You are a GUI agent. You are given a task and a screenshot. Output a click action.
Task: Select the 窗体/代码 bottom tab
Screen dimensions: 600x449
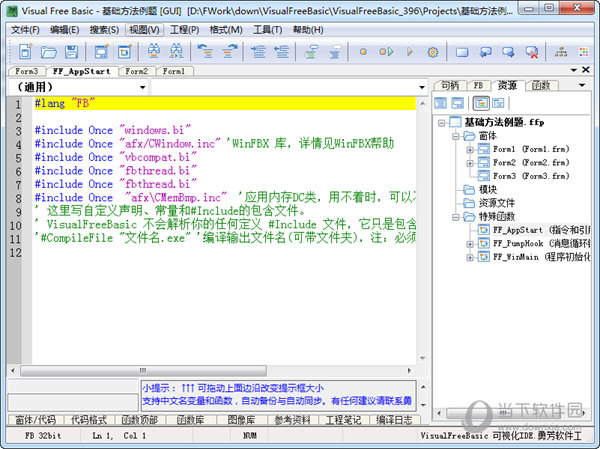(x=36, y=420)
